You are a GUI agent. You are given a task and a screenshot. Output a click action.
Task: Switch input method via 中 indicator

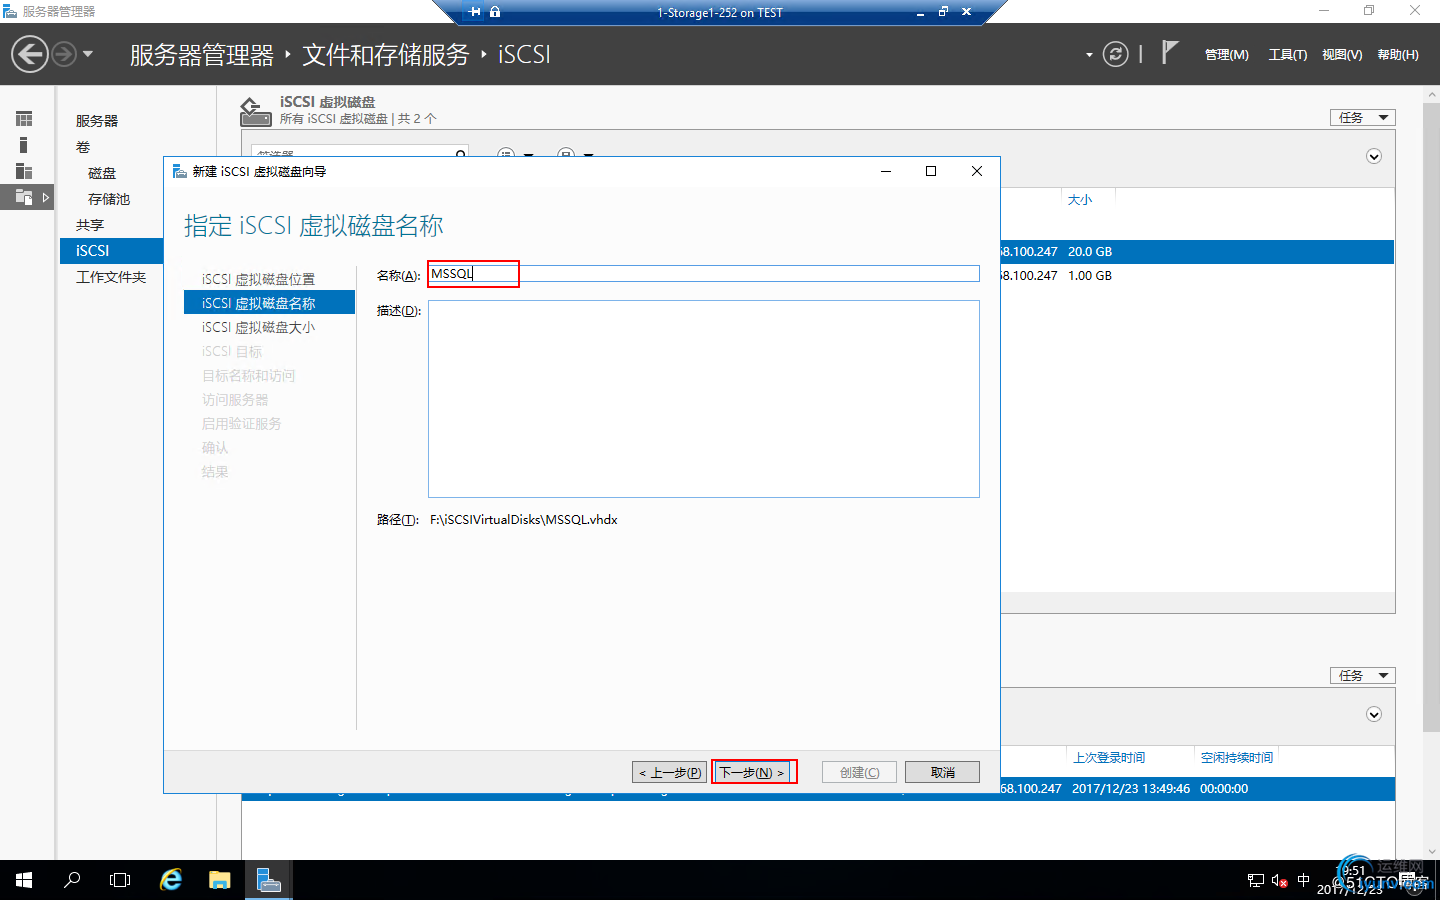click(x=1303, y=880)
